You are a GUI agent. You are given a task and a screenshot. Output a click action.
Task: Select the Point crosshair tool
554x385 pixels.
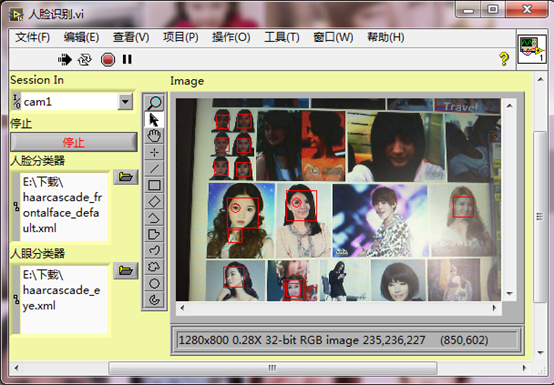[x=154, y=152]
